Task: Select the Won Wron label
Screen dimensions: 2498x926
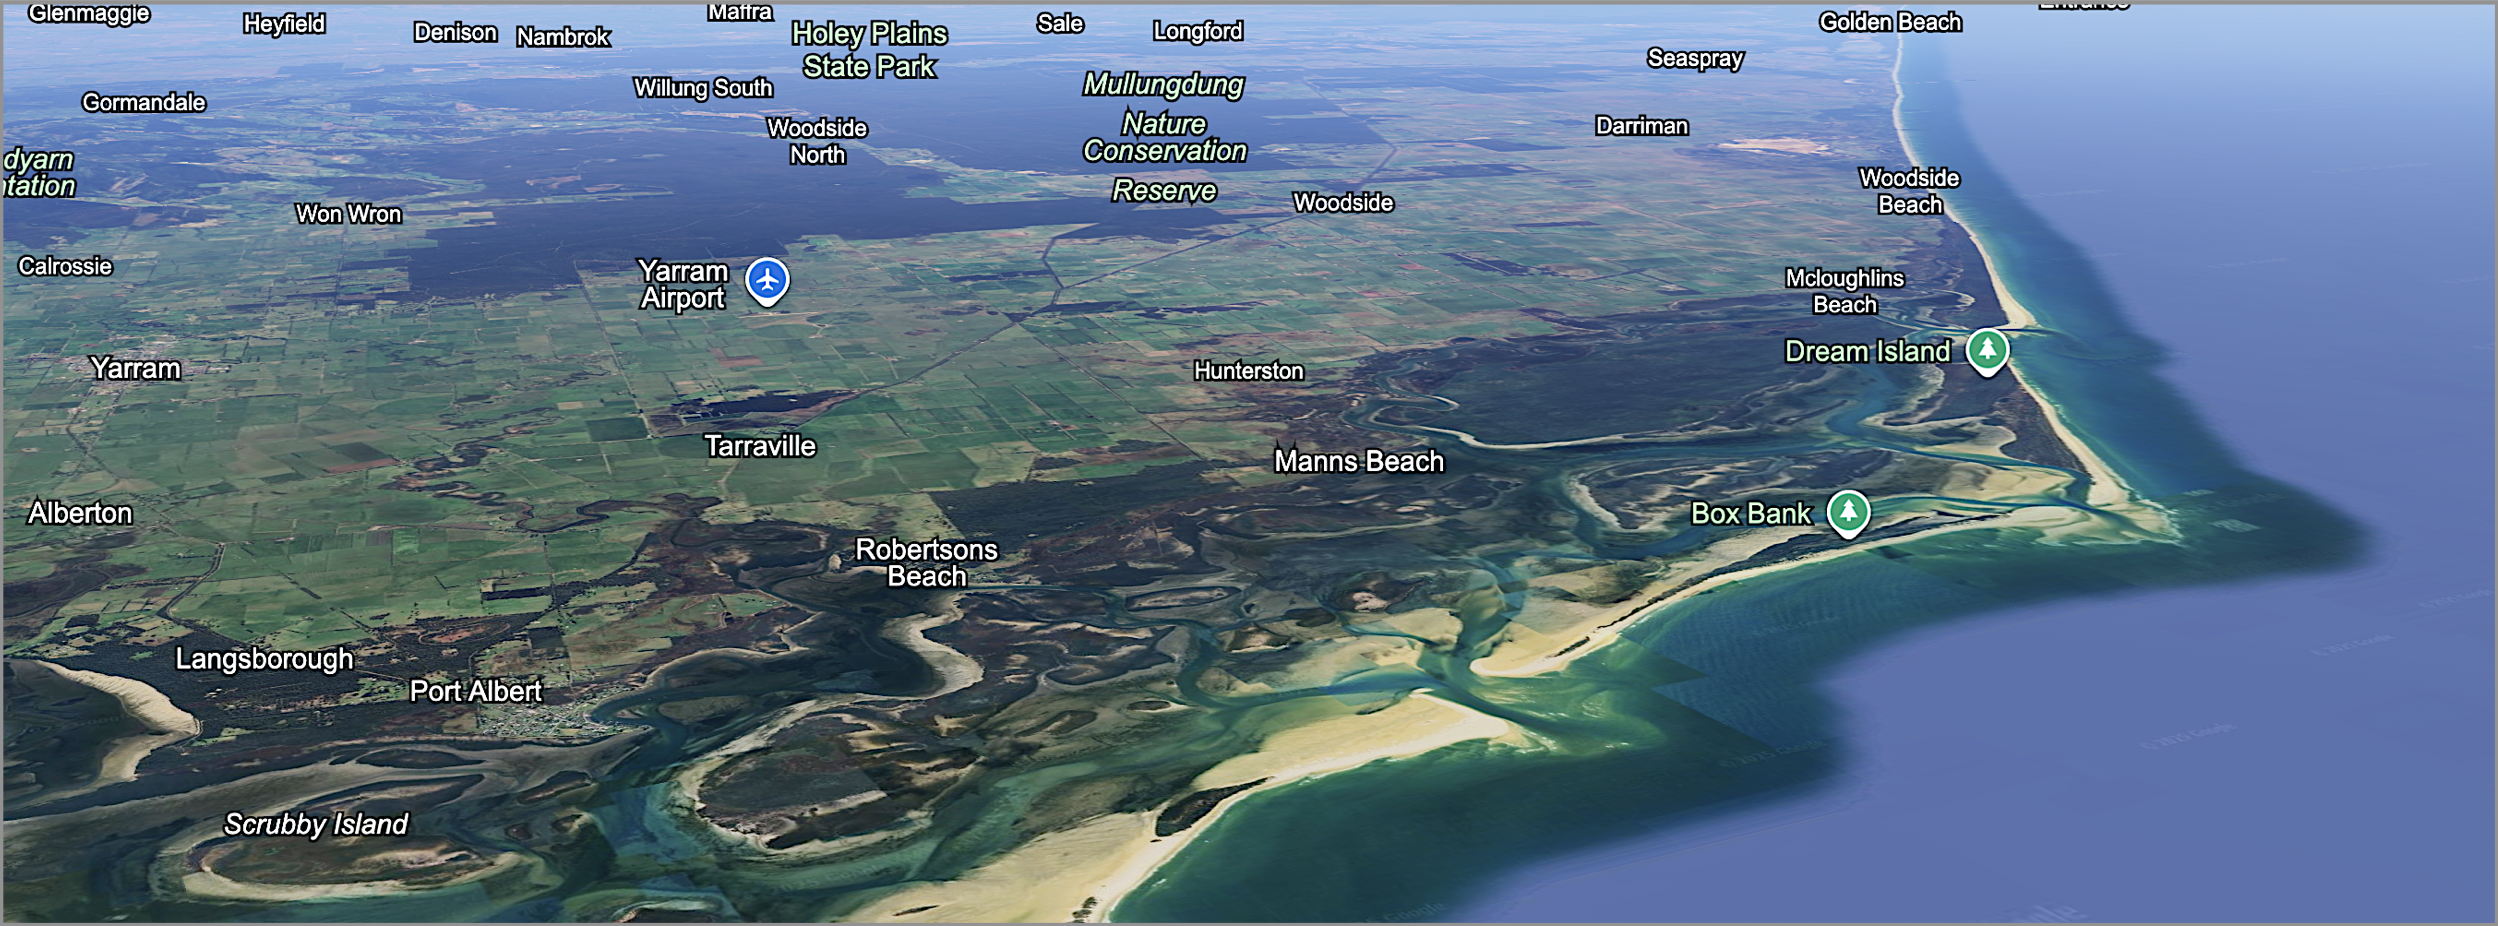Action: 348,214
